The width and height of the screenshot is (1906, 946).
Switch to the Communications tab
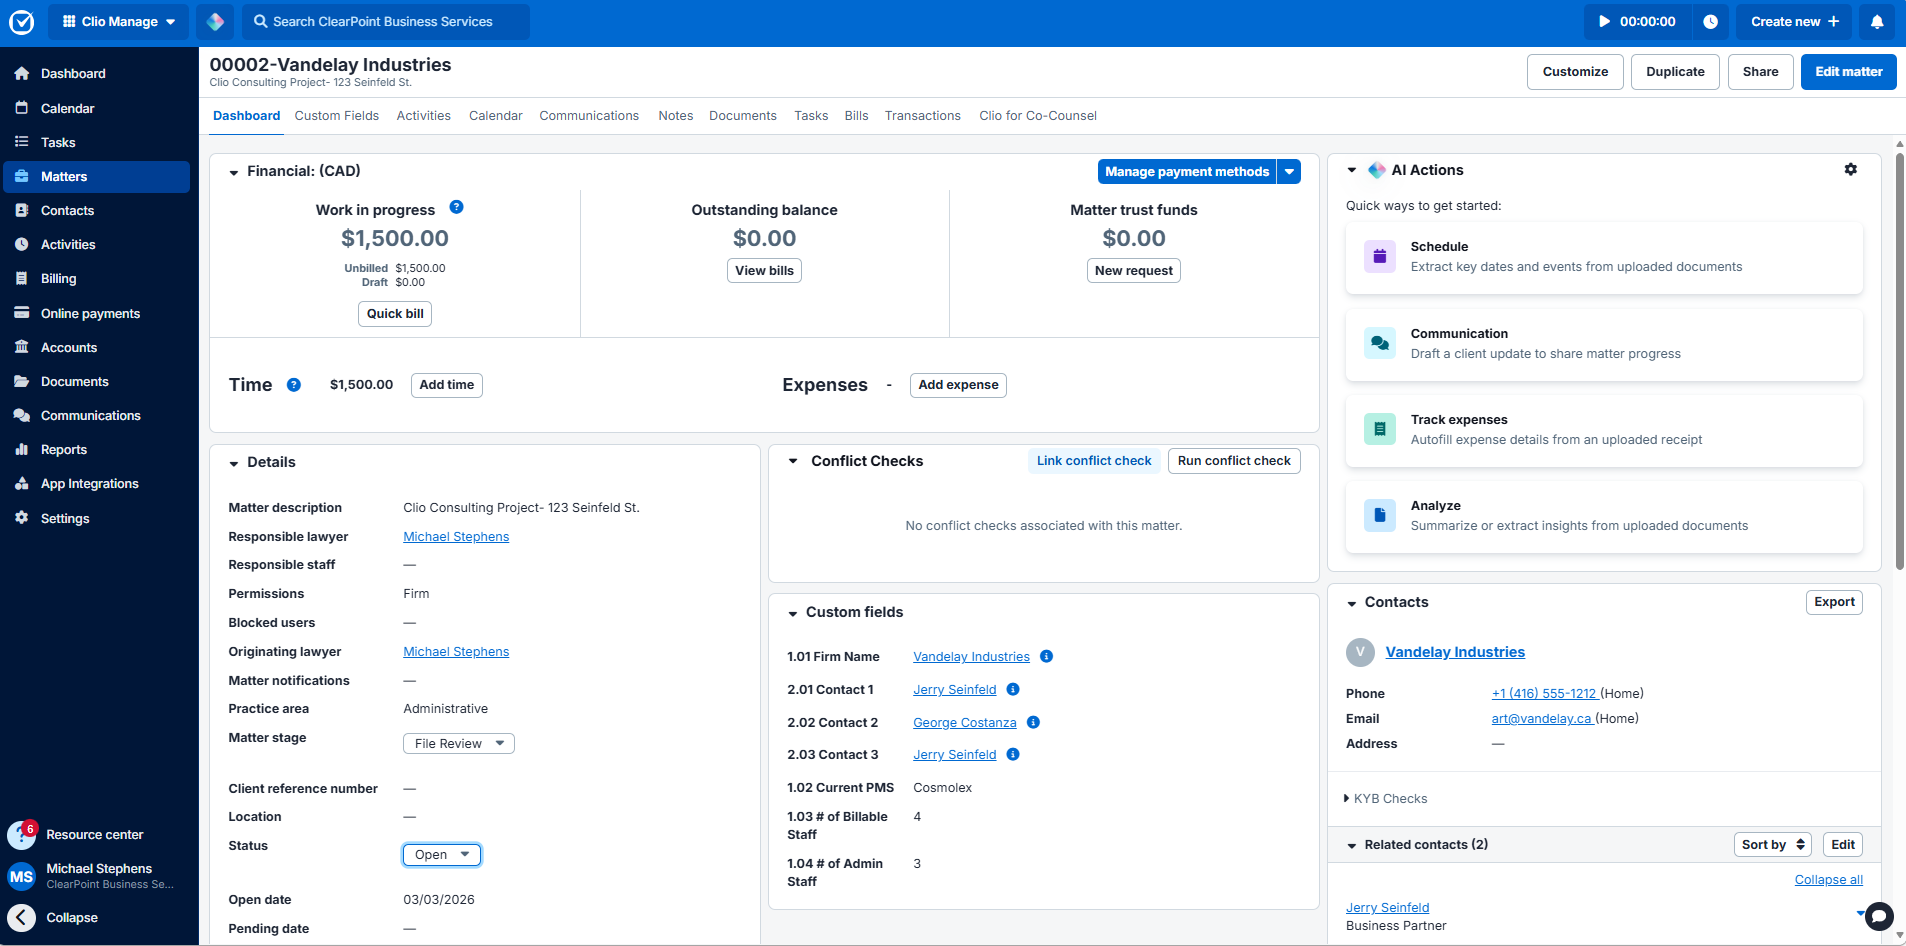tap(589, 116)
